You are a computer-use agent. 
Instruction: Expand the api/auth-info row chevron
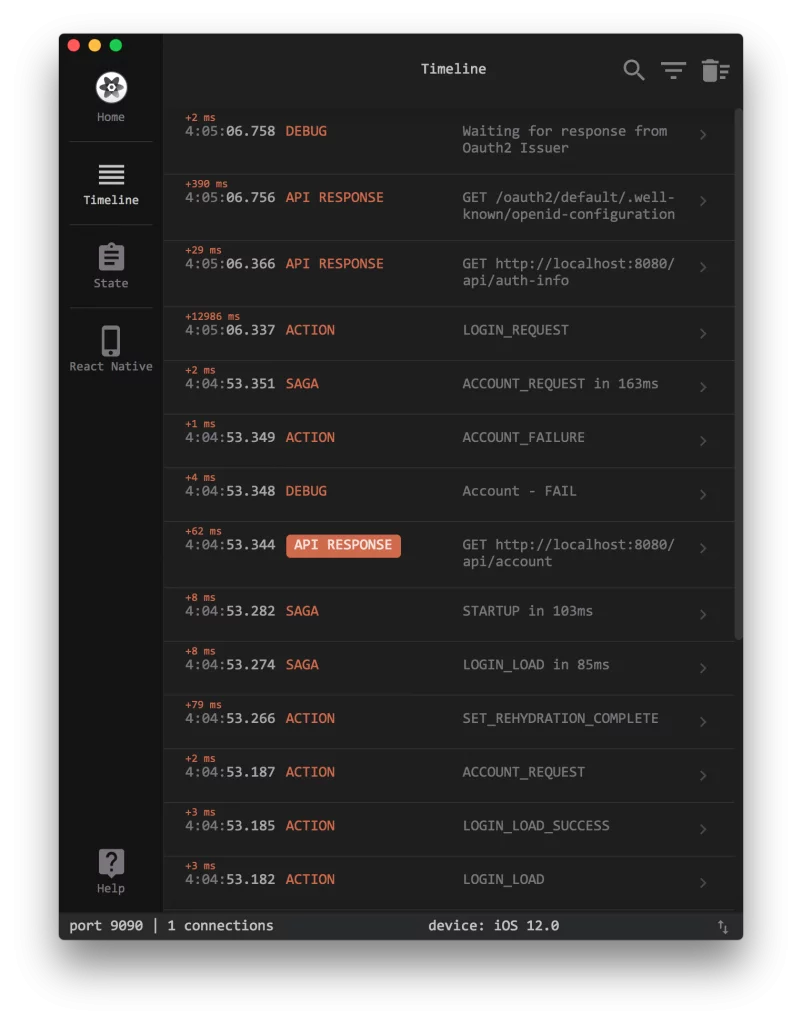[703, 267]
